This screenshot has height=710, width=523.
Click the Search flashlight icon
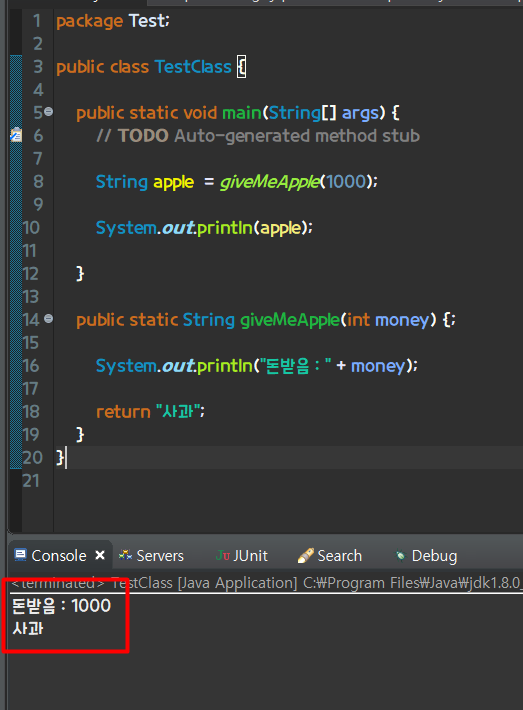click(x=306, y=556)
